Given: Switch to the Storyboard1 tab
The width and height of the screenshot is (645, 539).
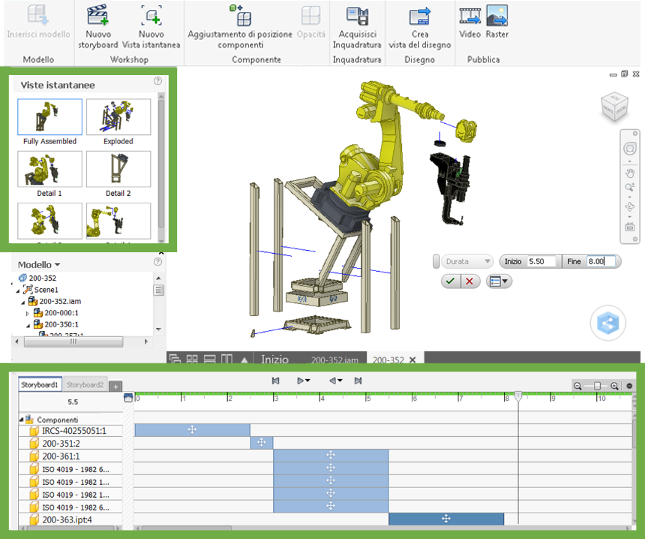Looking at the screenshot, I should click(39, 385).
